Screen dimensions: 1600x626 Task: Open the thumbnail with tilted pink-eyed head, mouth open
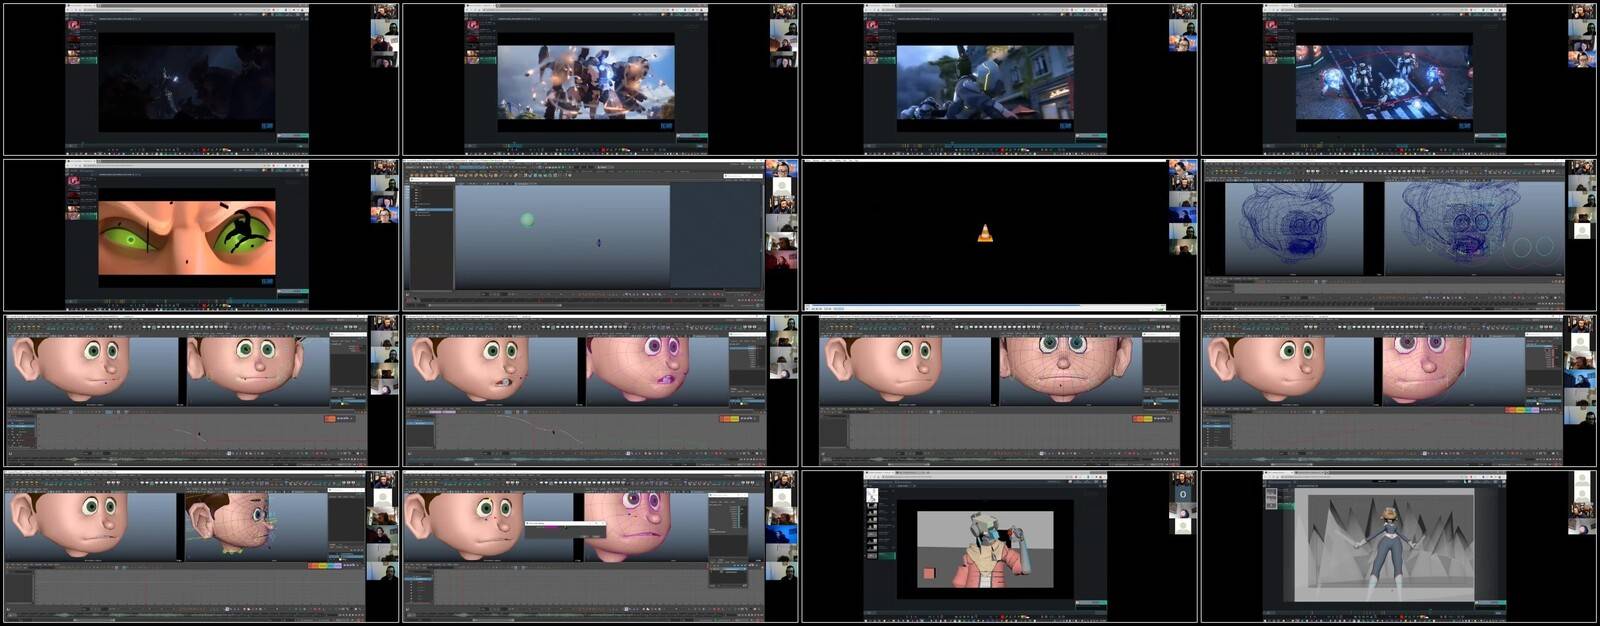(600, 391)
